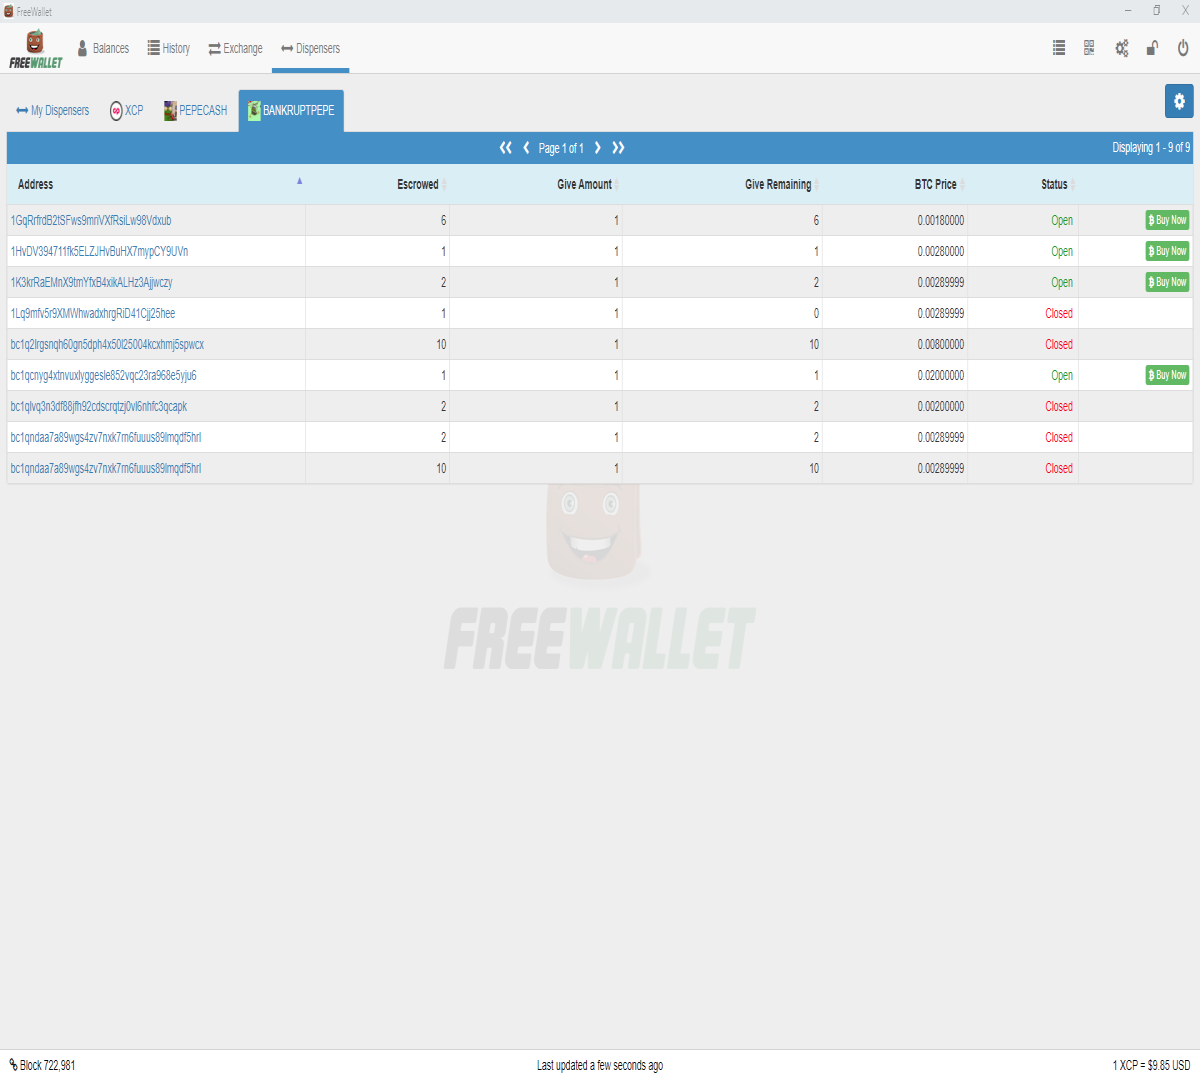
Task: Open address bc1q2lrgsnqh60gn5dph4x50l25004kcxhmj5spwcx
Action: (x=107, y=344)
